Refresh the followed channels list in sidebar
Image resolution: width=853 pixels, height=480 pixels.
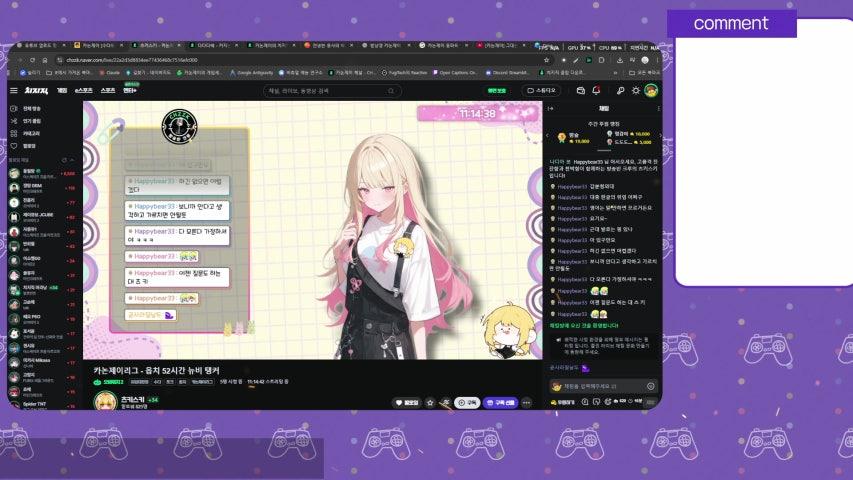[x=64, y=160]
